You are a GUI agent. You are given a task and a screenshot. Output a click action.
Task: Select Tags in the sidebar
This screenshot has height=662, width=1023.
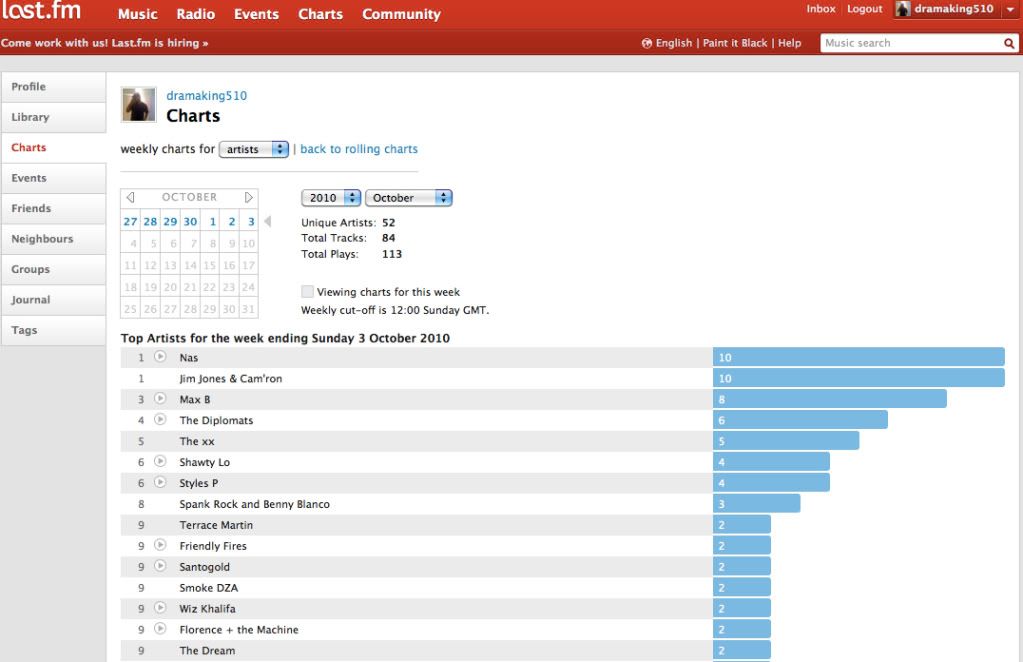(x=53, y=330)
